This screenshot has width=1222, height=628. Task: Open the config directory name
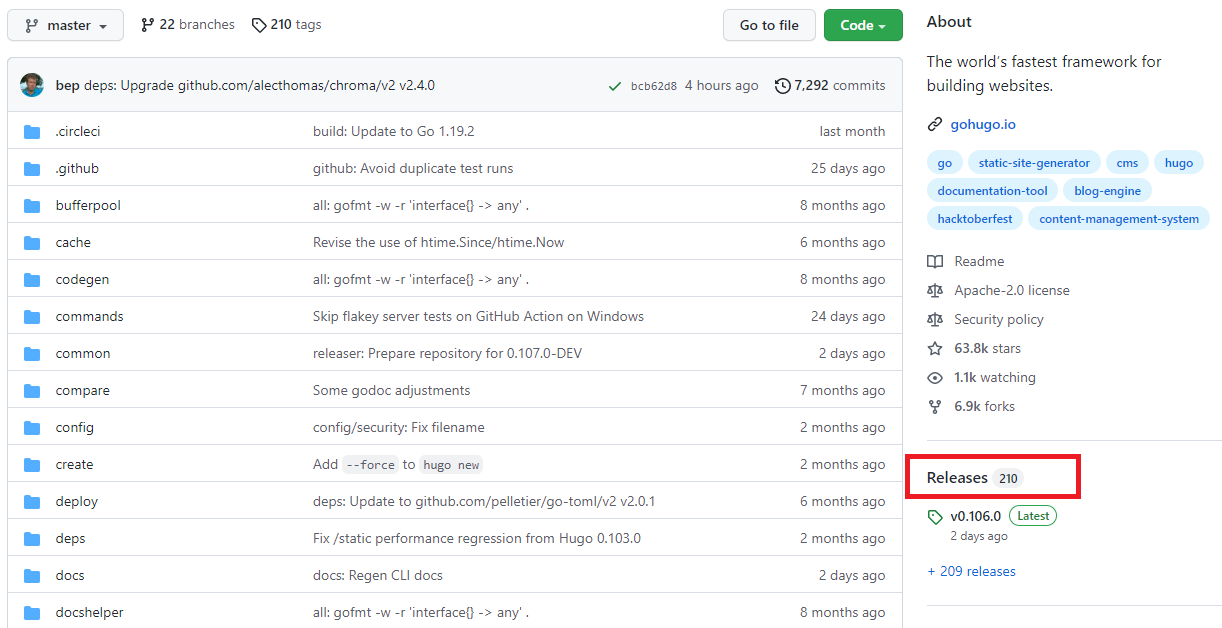(75, 427)
